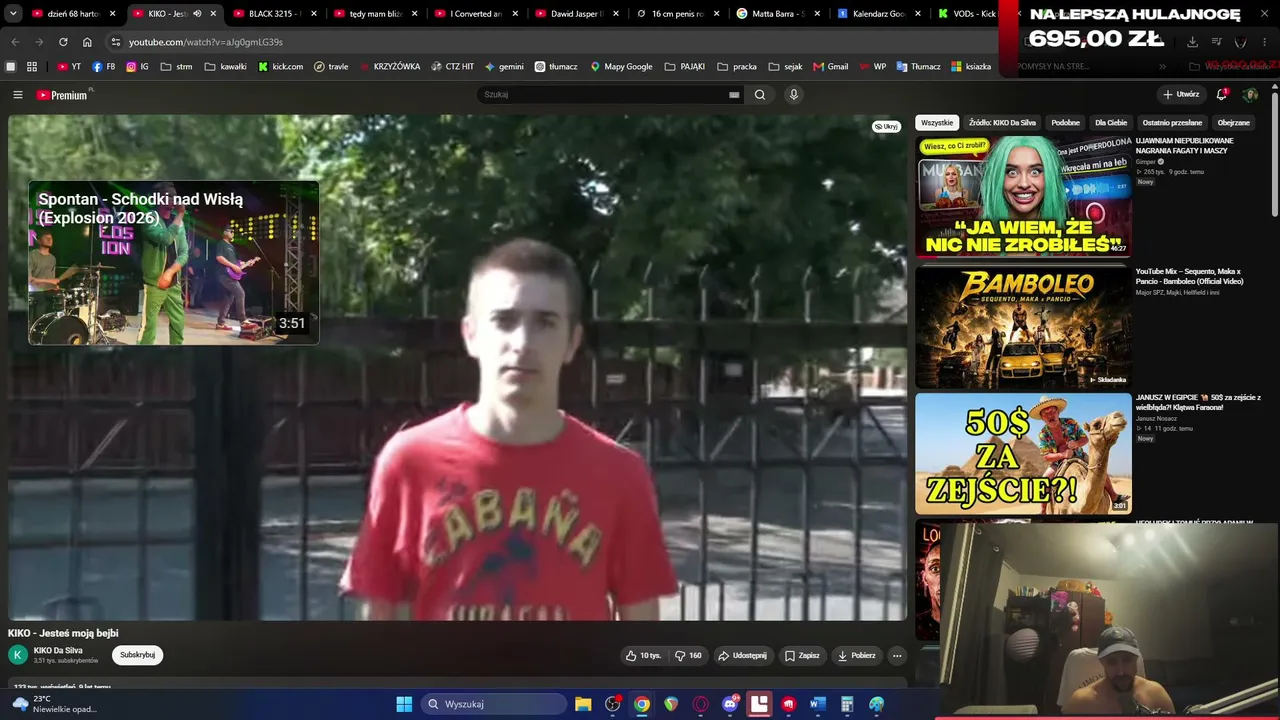Image resolution: width=1280 pixels, height=720 pixels.
Task: Open the Spontan 'Schodki nad Wisłą' end-screen video
Action: [174, 263]
